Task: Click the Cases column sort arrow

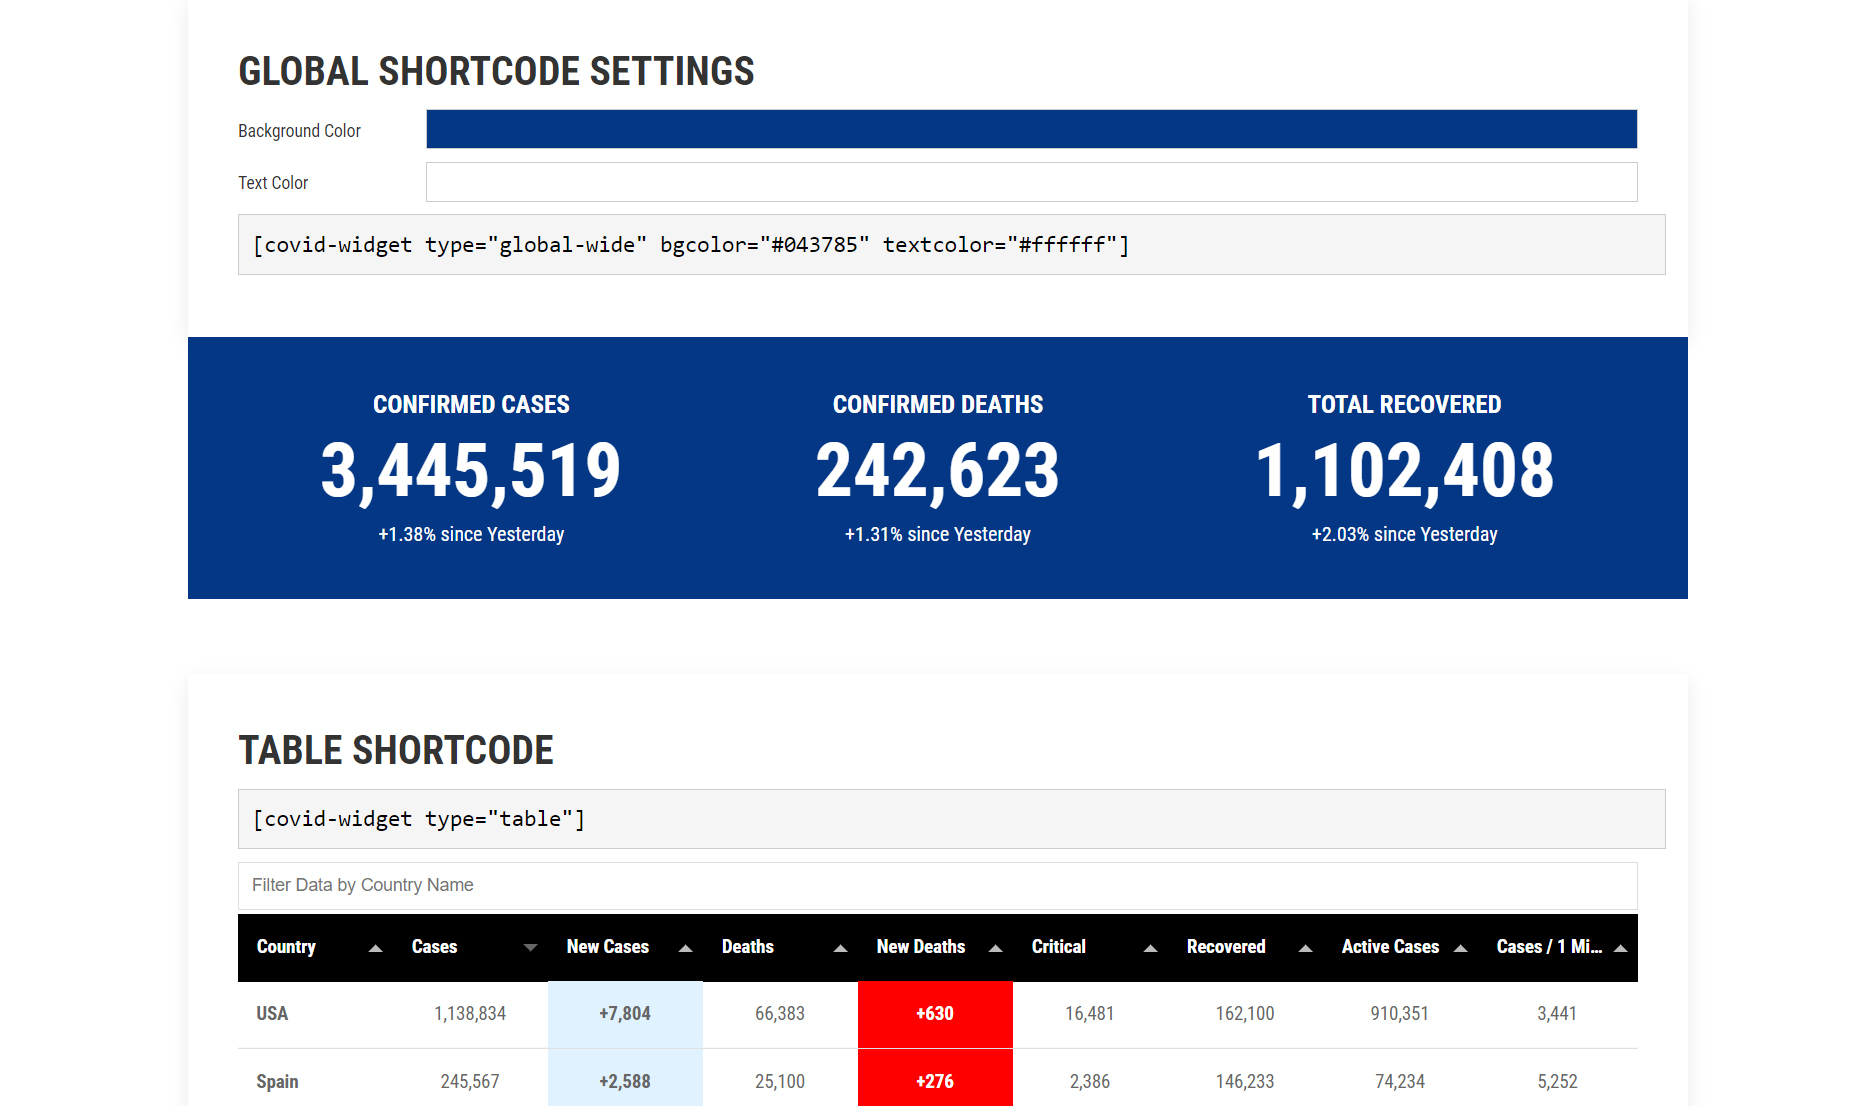Action: 531,948
